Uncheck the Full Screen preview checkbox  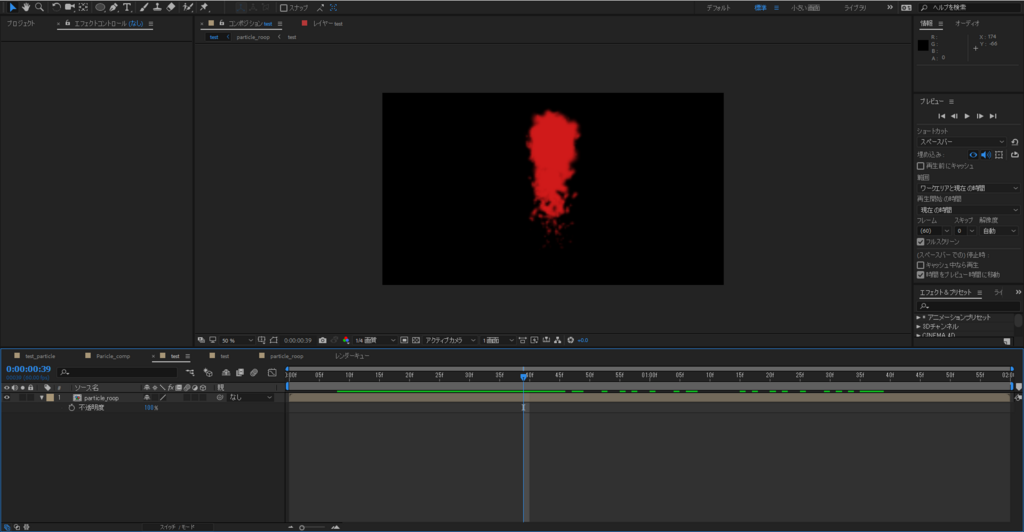[x=921, y=242]
